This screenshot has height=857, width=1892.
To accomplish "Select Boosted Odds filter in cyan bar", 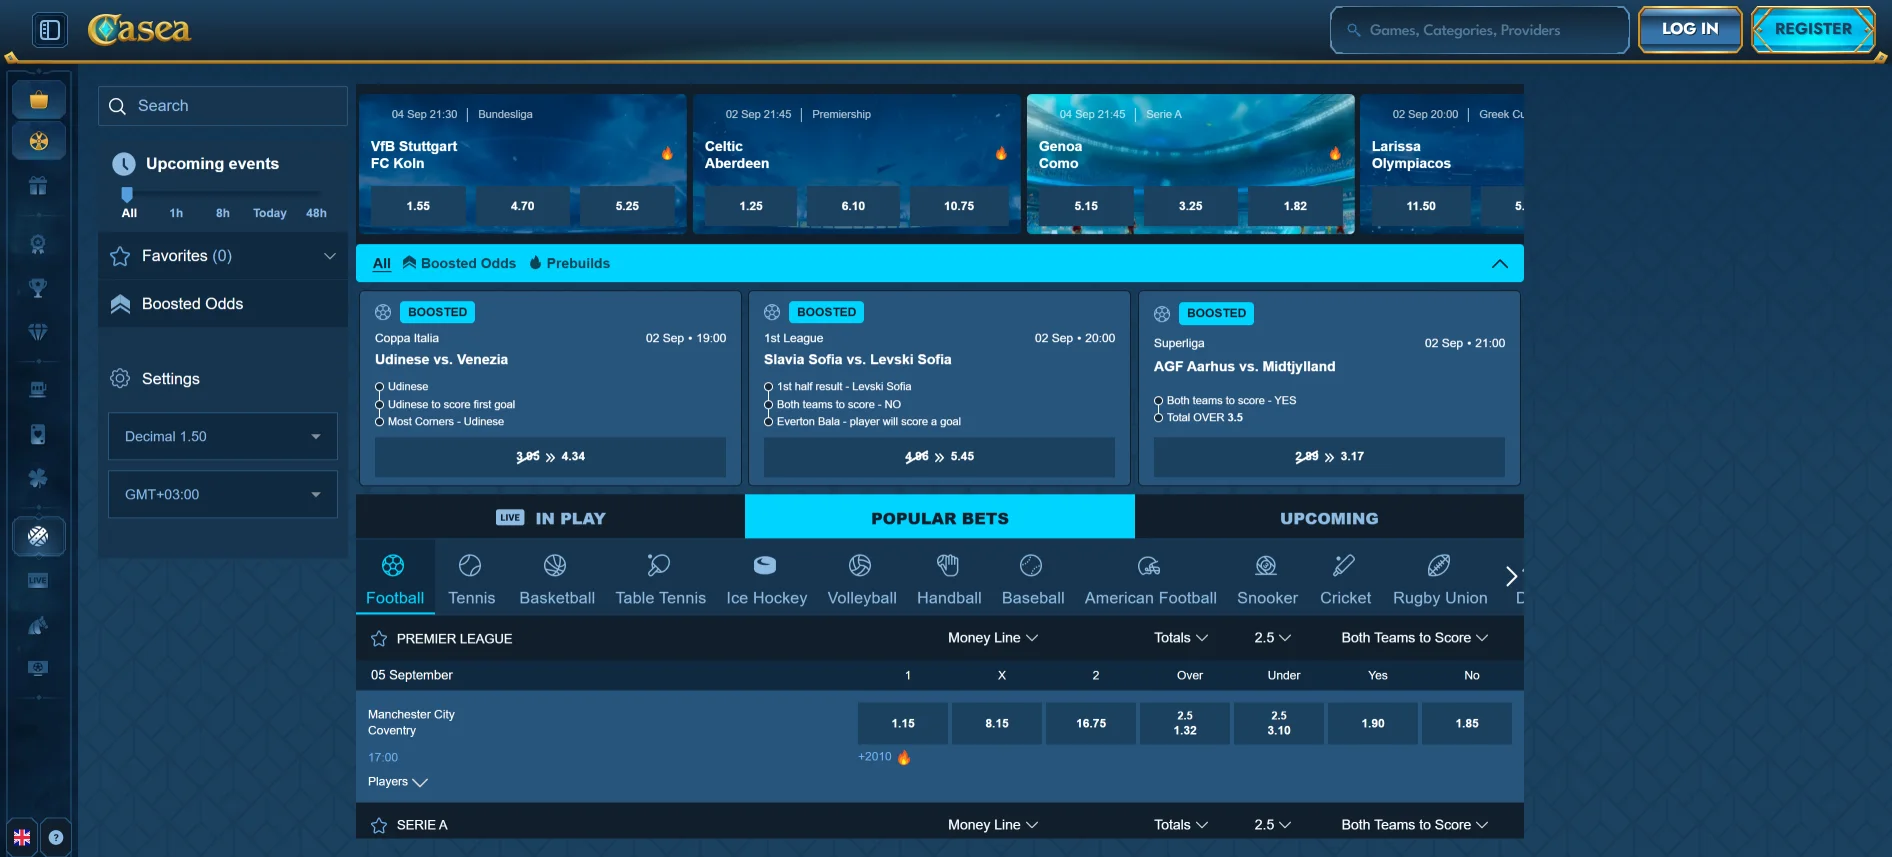I will [459, 264].
